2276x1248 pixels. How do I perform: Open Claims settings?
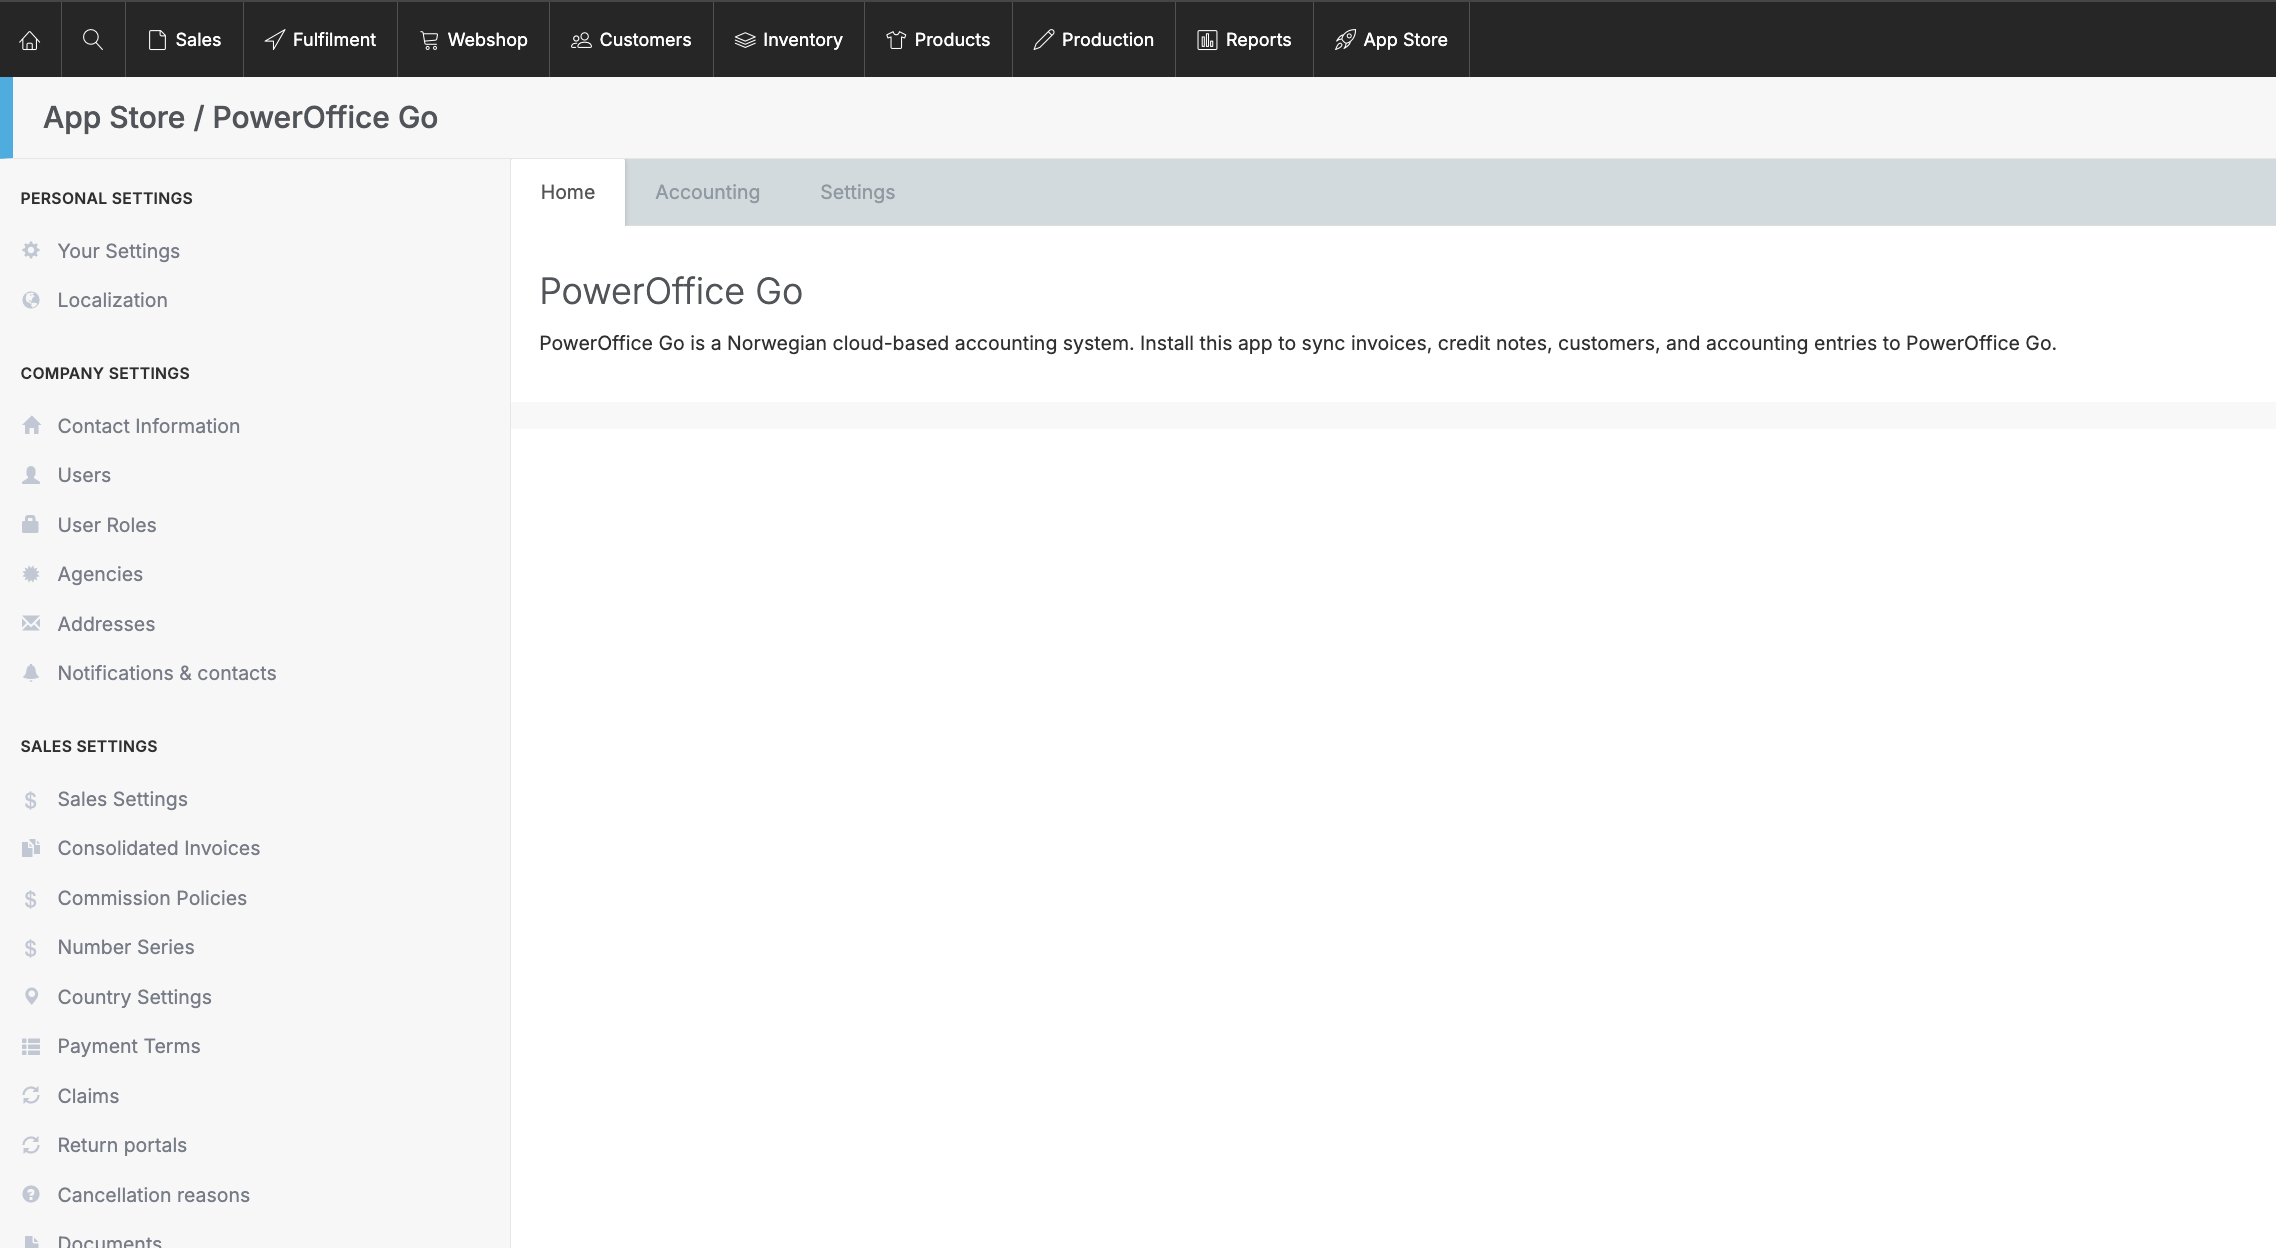coord(88,1096)
